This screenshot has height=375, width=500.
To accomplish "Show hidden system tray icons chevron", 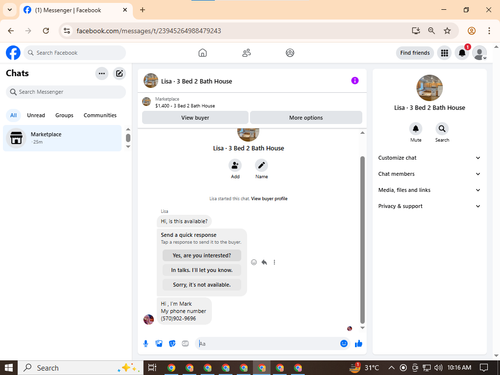I will [x=392, y=368].
